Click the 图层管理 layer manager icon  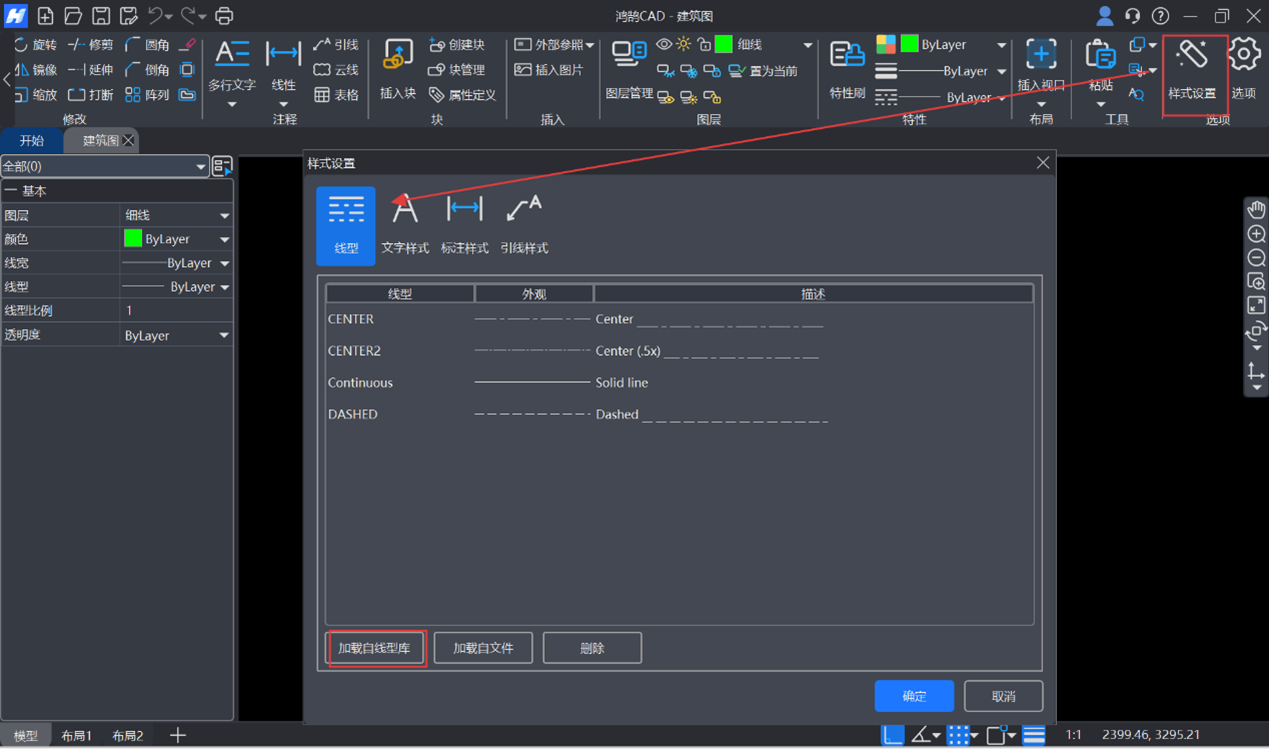(x=629, y=65)
